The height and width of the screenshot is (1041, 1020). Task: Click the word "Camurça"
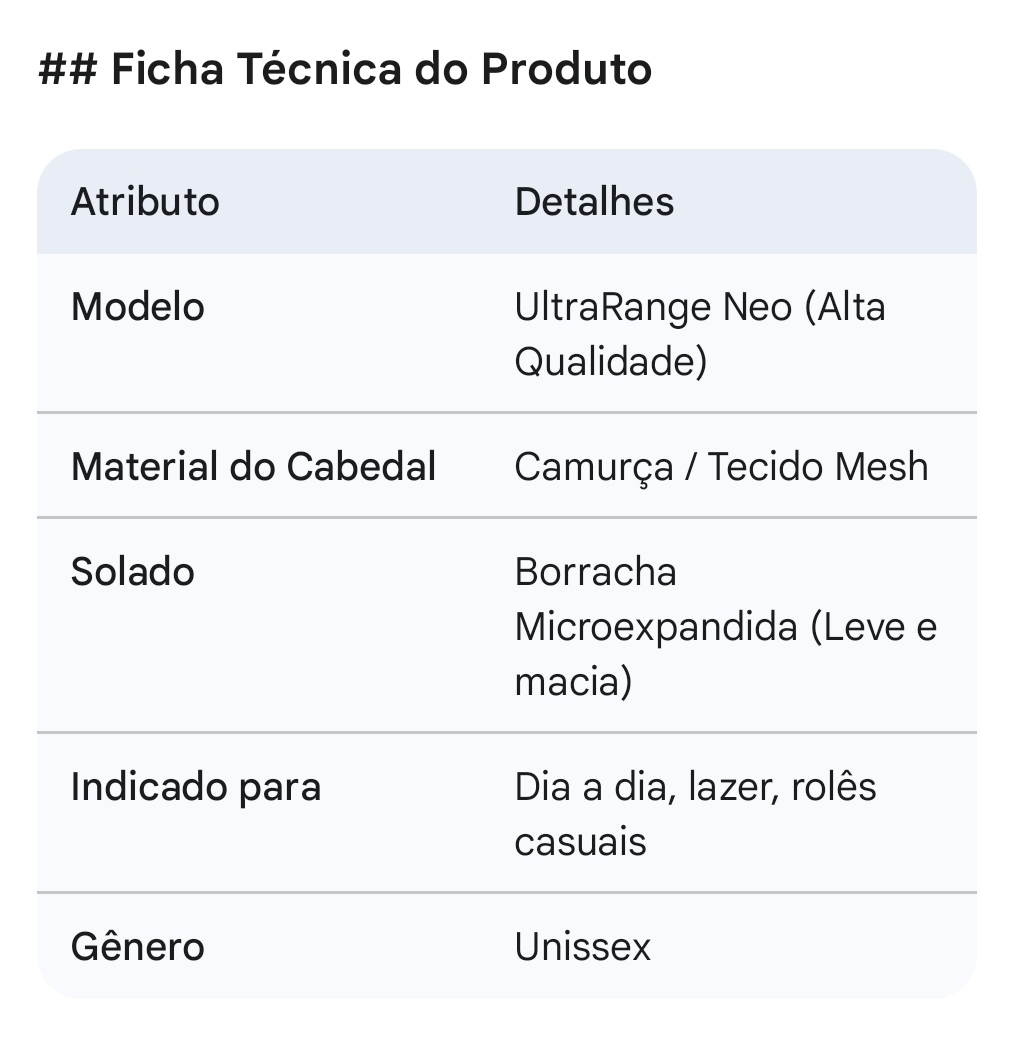594,468
